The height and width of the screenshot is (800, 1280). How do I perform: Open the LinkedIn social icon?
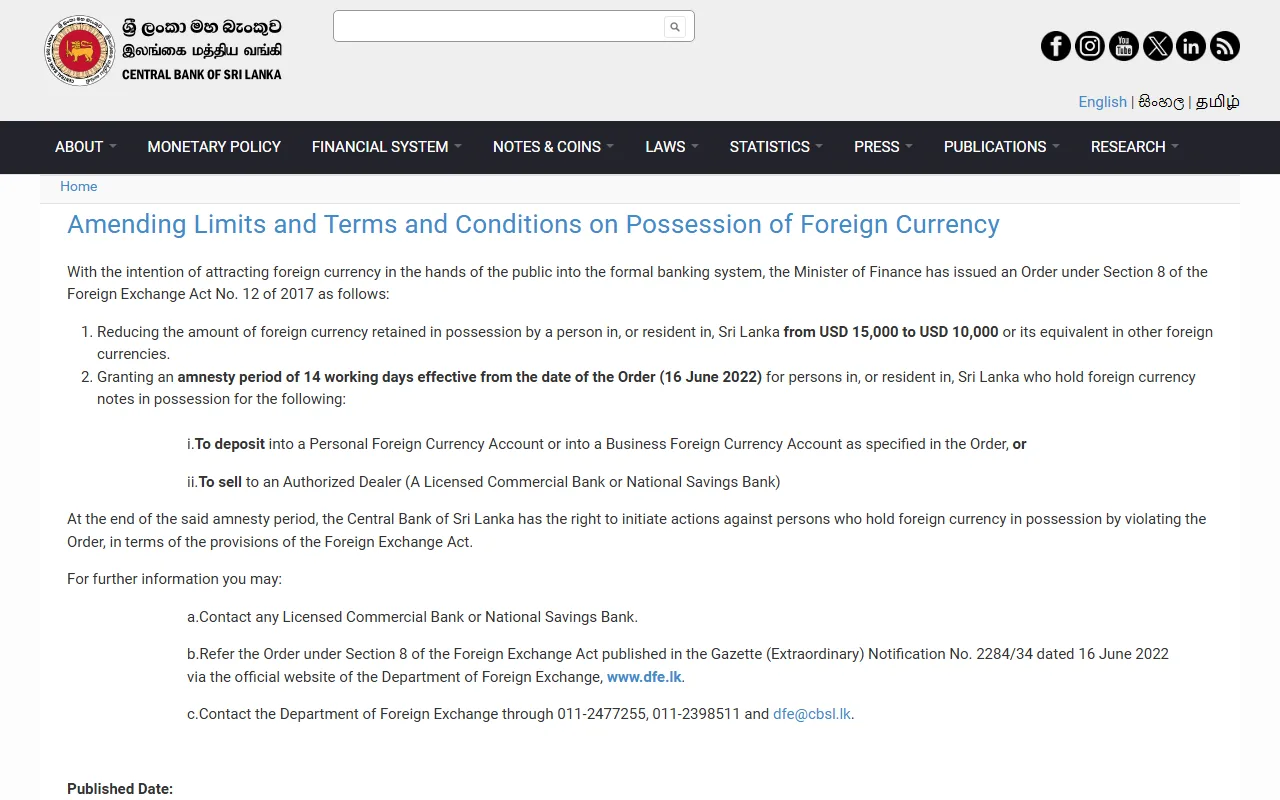pyautogui.click(x=1191, y=46)
